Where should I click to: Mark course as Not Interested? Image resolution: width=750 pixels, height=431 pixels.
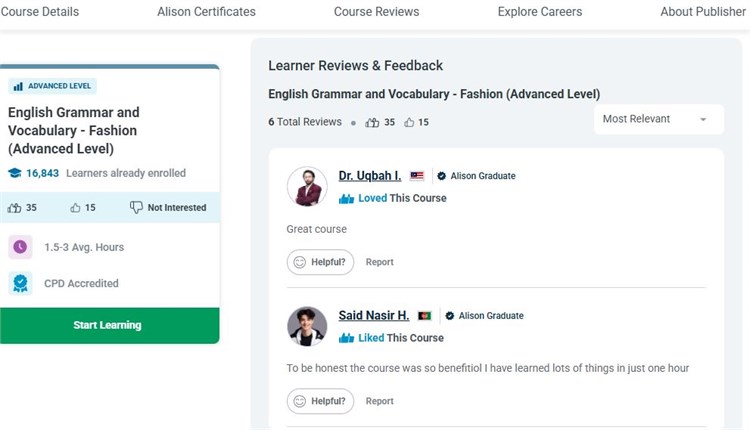(168, 208)
